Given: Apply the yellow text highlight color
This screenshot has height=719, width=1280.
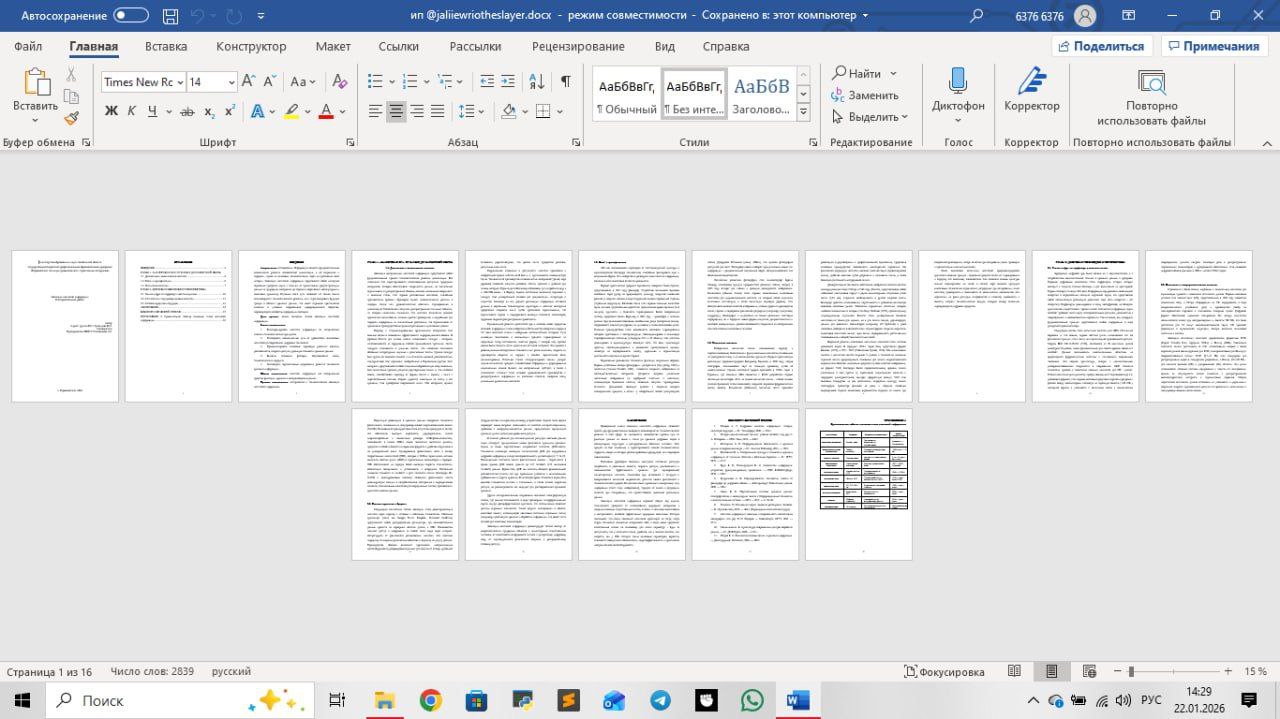Looking at the screenshot, I should [x=291, y=111].
